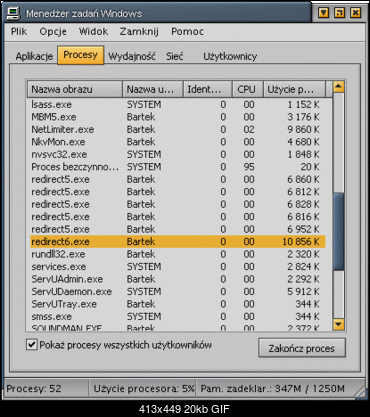Screen dimensions: 370x417
Task: Click the 10 856 K memory value
Action: click(301, 242)
